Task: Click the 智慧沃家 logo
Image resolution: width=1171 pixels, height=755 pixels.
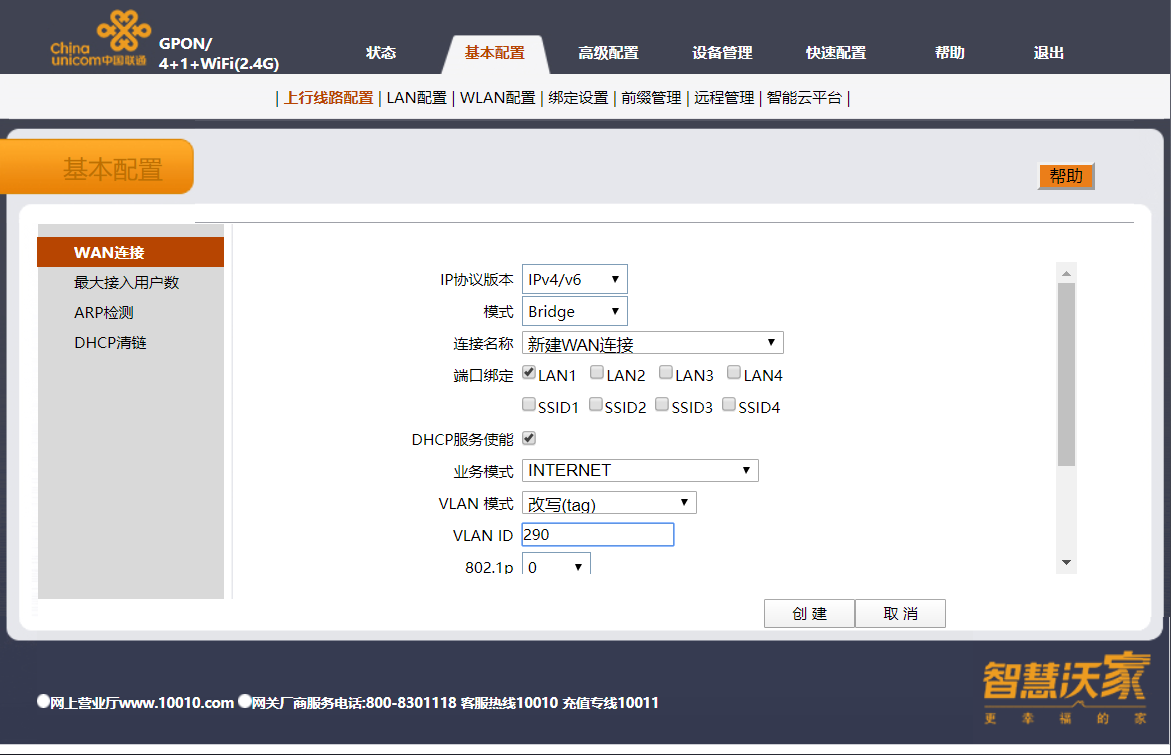Action: [x=1066, y=689]
